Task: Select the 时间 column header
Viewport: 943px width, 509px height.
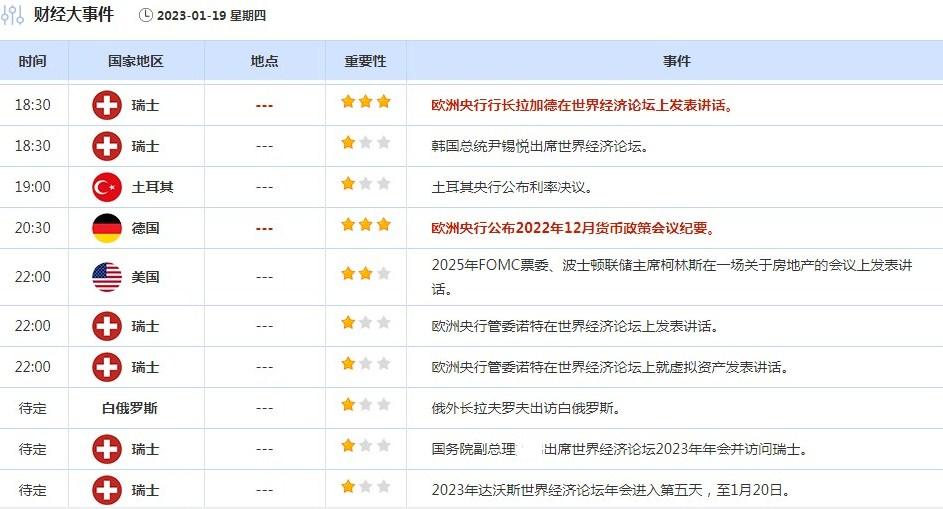Action: click(x=33, y=61)
